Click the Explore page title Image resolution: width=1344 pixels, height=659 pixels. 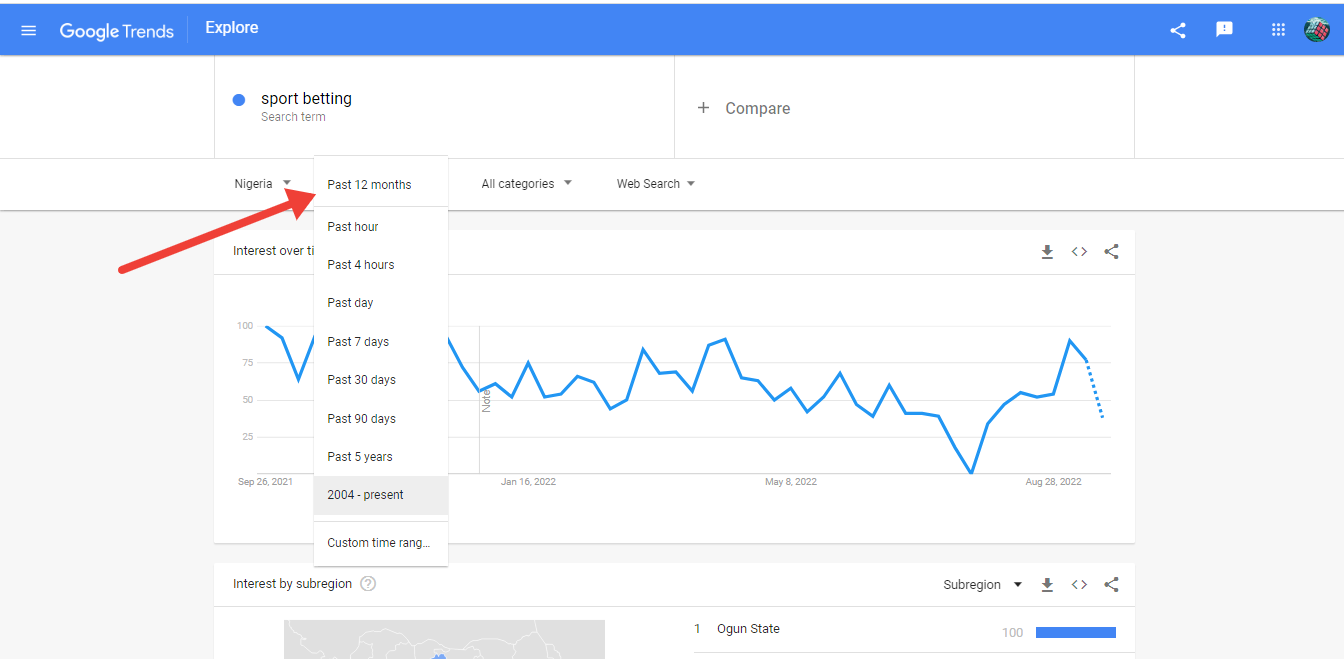pyautogui.click(x=232, y=28)
